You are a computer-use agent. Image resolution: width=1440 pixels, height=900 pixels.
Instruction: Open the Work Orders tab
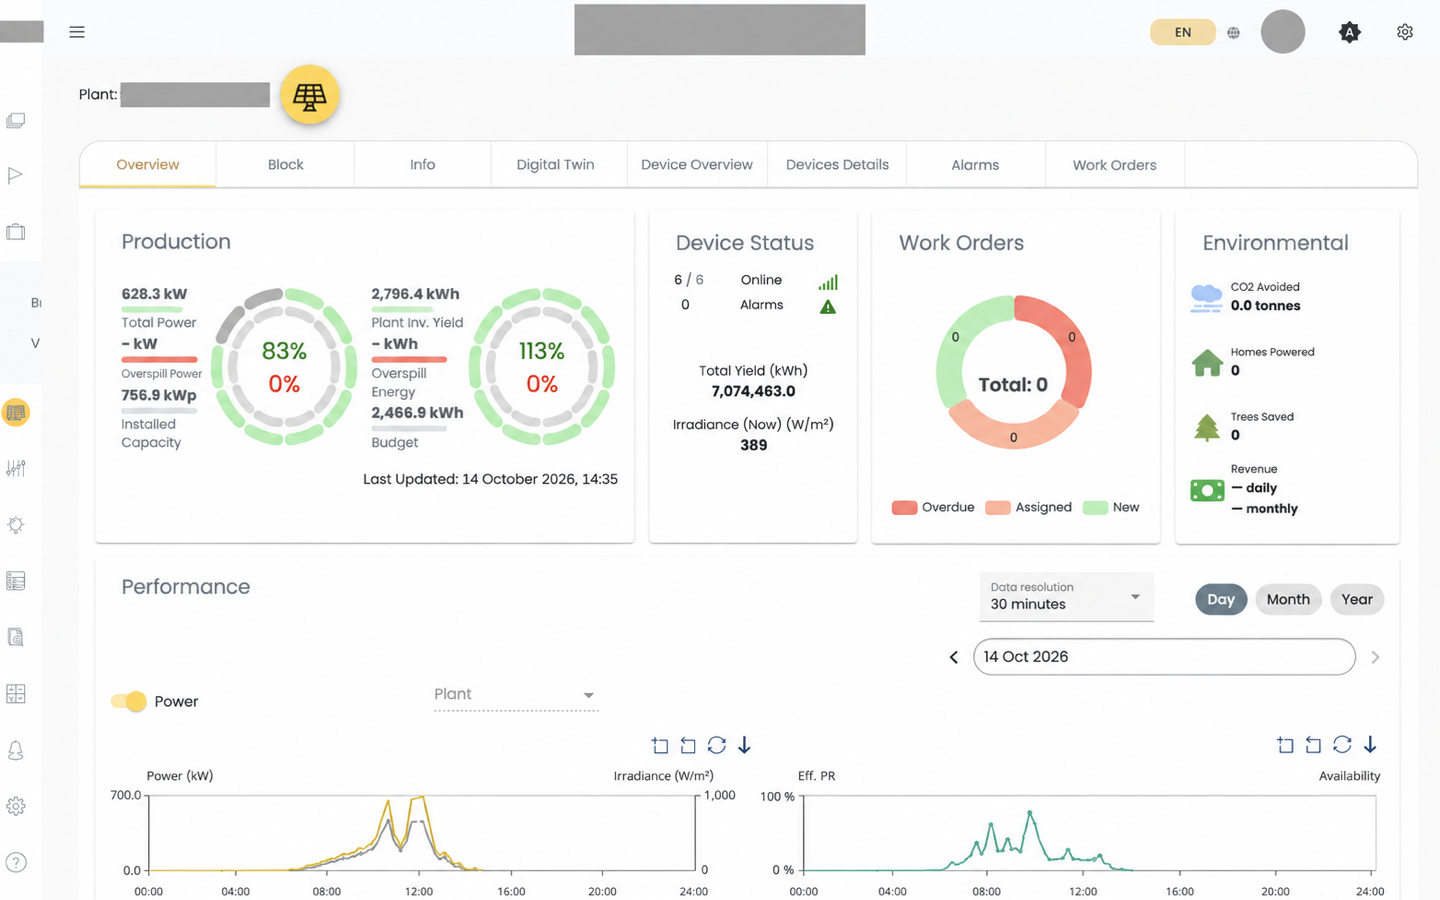pos(1114,165)
